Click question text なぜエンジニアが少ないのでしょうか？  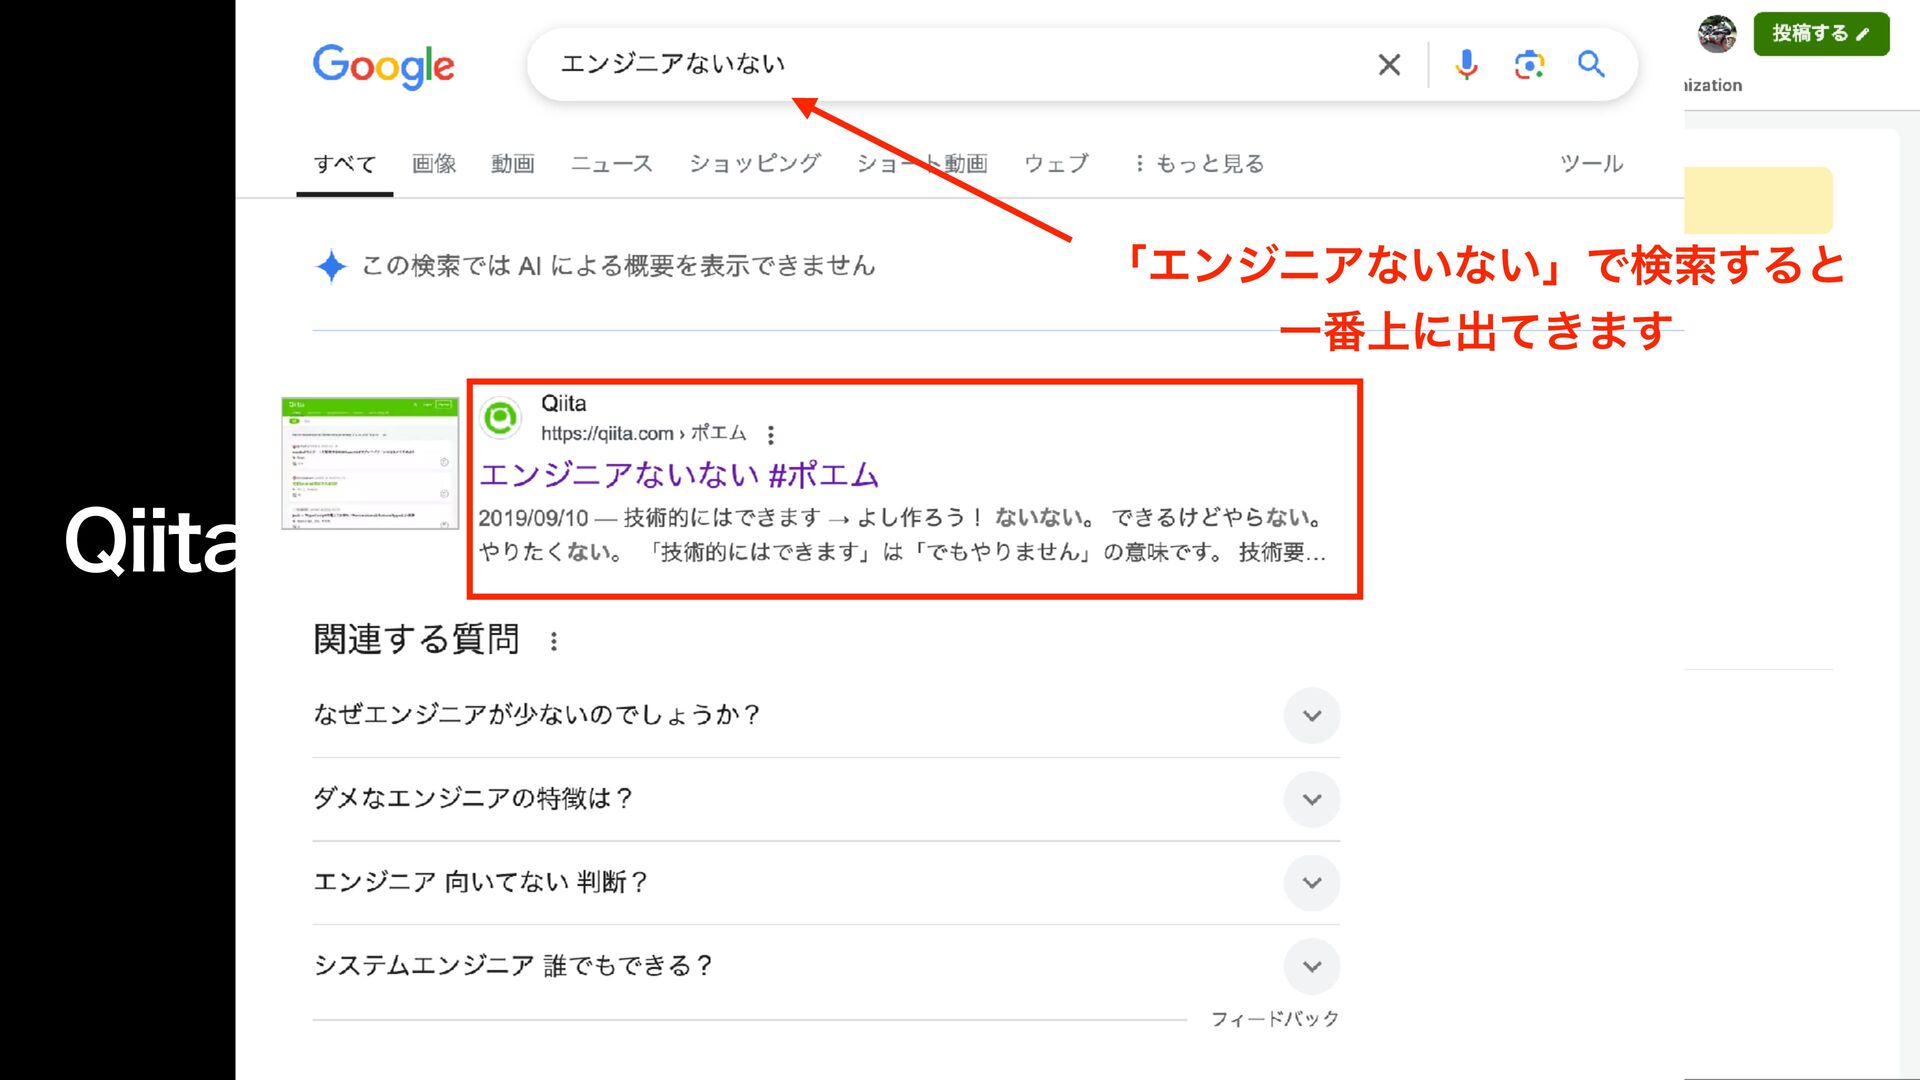pos(537,715)
